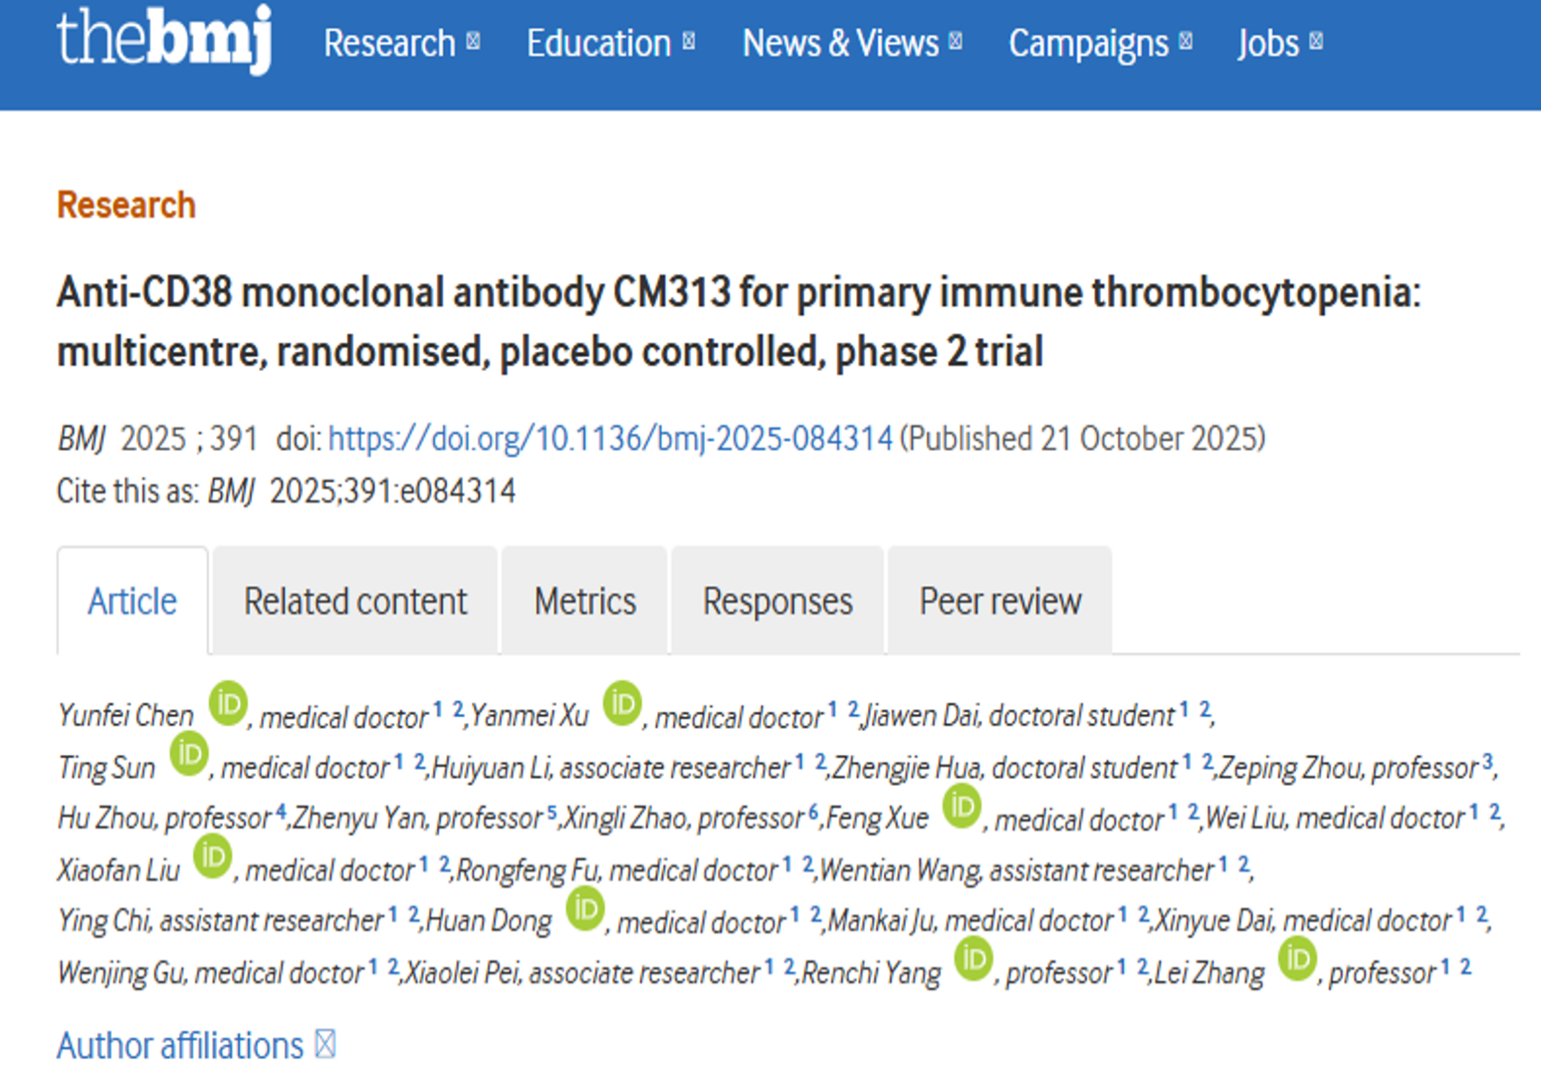1541x1077 pixels.
Task: Expand the Research navigation menu
Action: [x=401, y=43]
